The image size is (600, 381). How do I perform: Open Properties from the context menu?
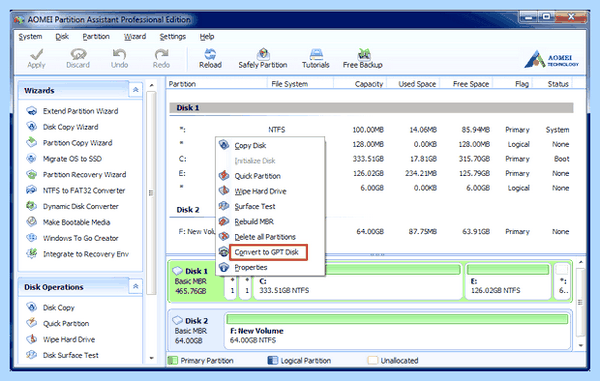click(270, 267)
